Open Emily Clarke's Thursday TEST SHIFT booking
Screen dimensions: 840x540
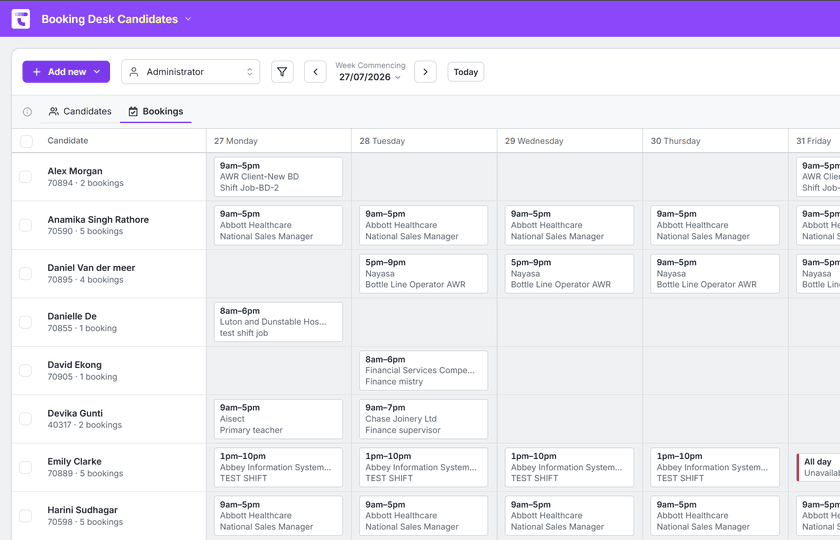[715, 467]
